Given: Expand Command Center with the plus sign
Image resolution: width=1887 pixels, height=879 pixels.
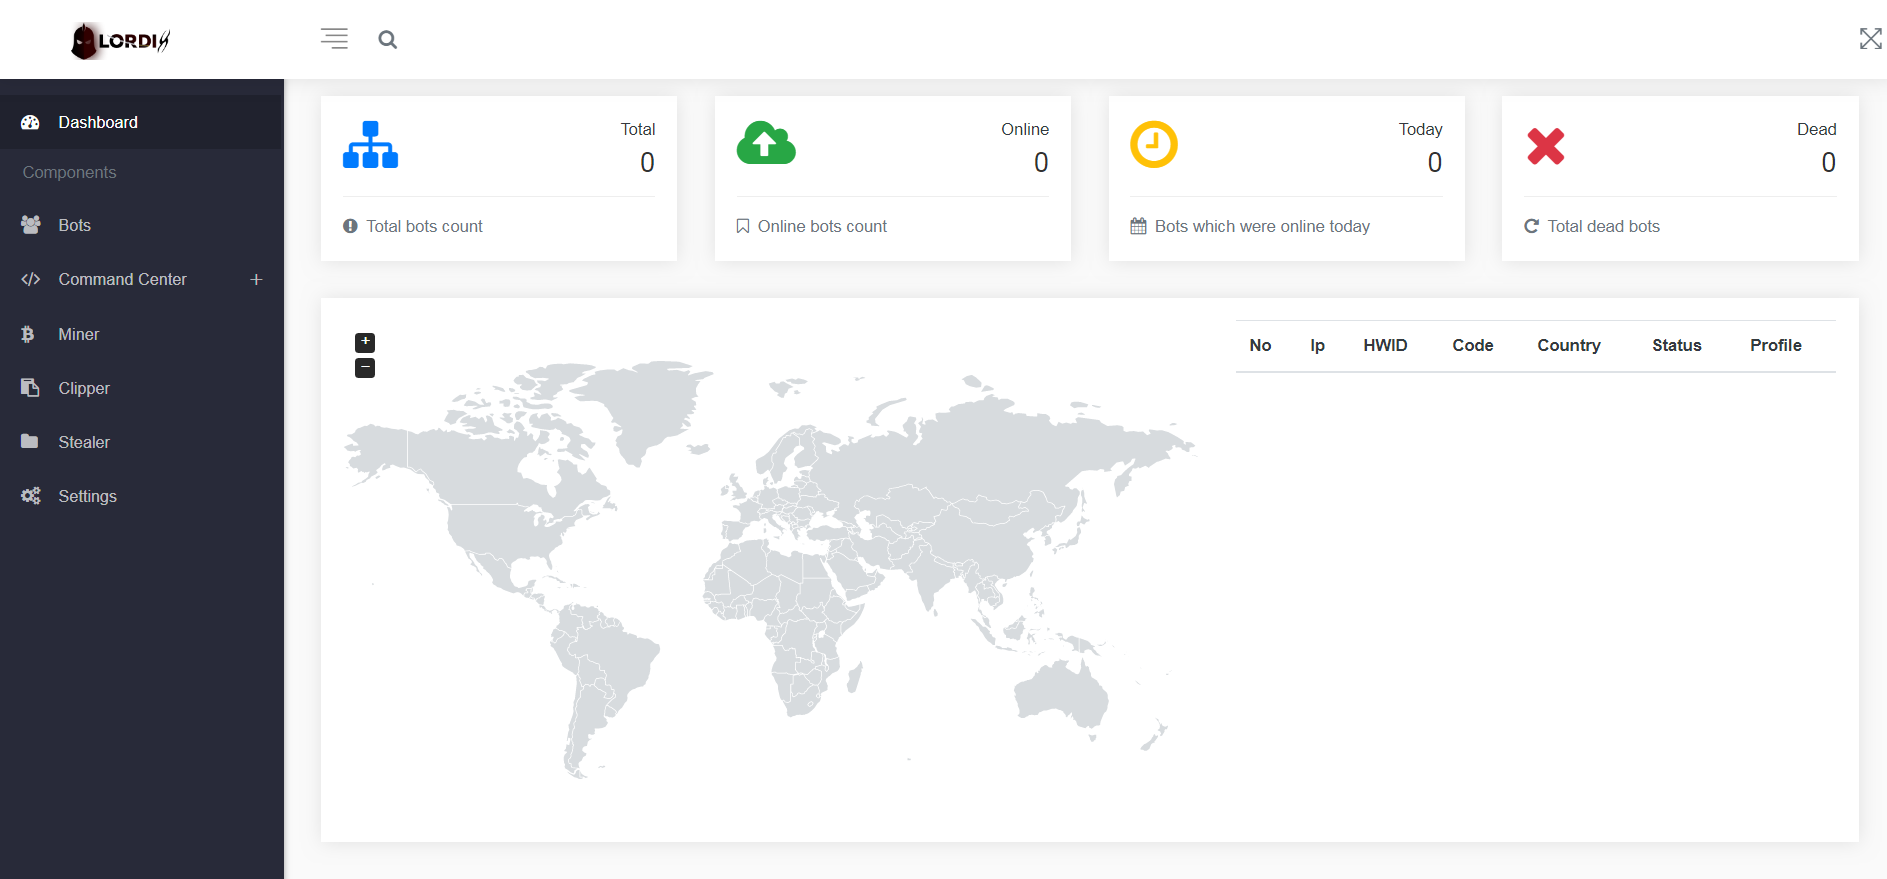Looking at the screenshot, I should [x=256, y=280].
